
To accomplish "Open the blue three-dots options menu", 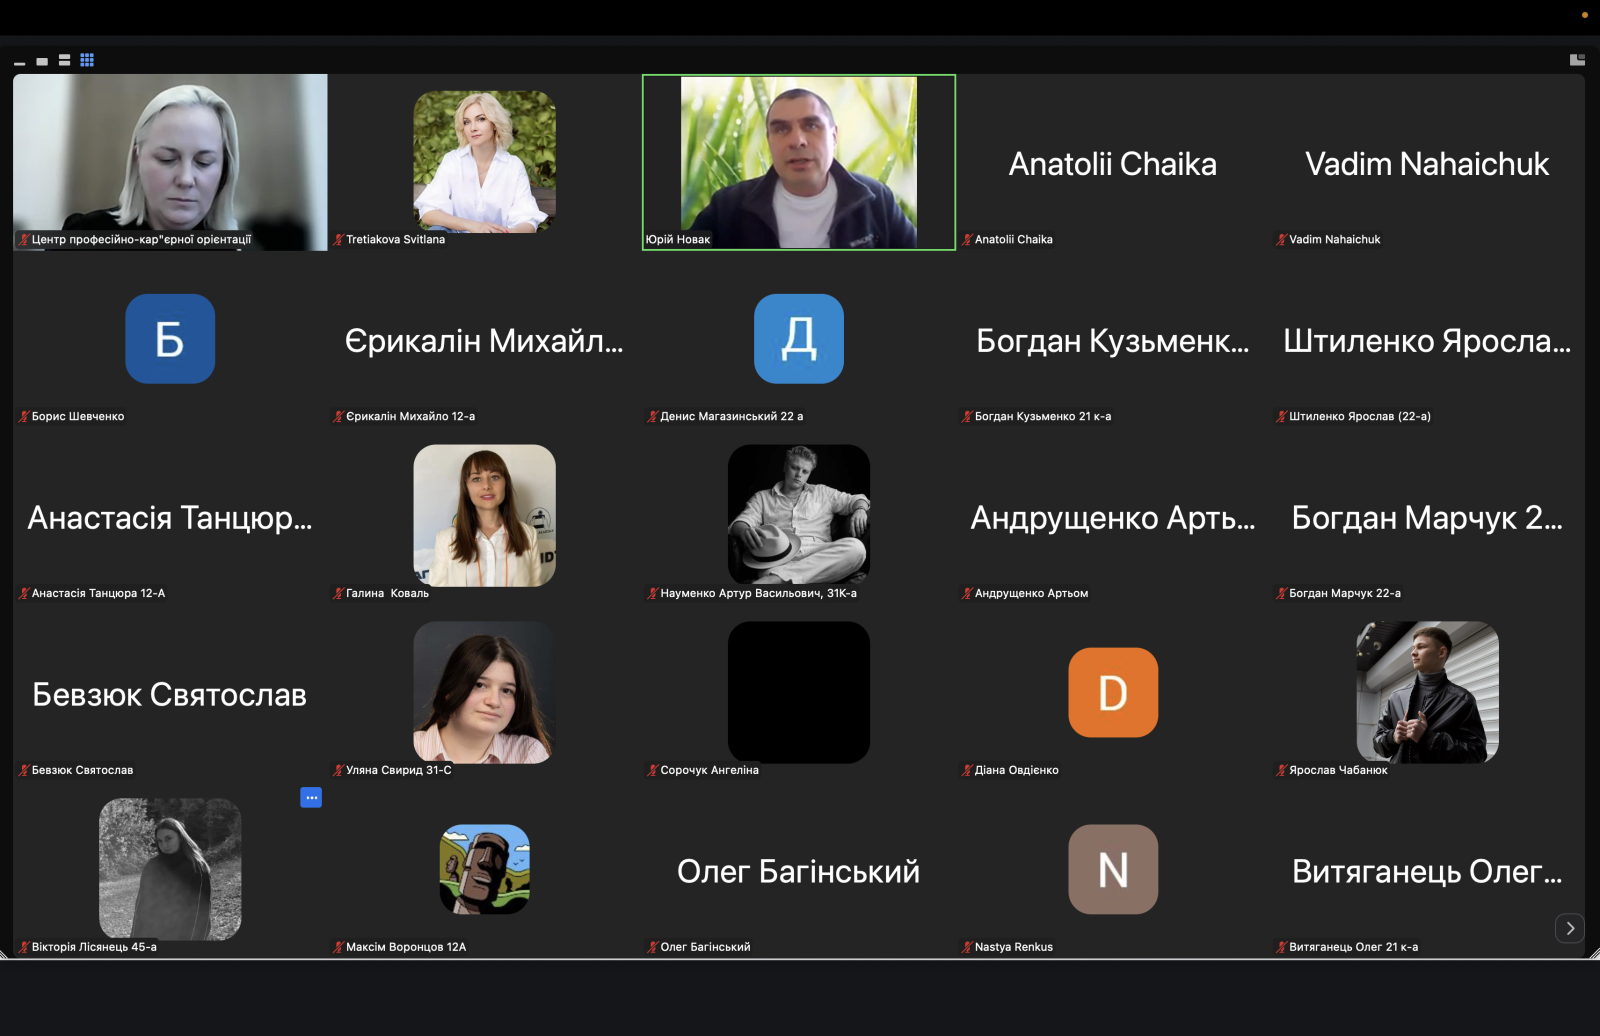I will pyautogui.click(x=311, y=797).
